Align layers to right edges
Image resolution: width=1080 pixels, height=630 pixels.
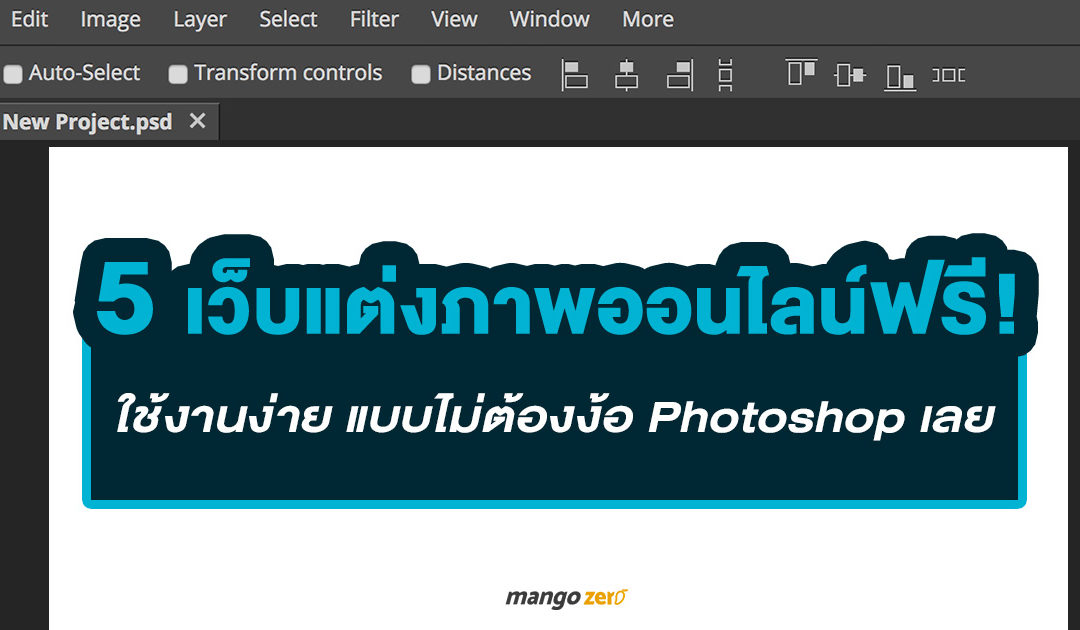pos(680,74)
